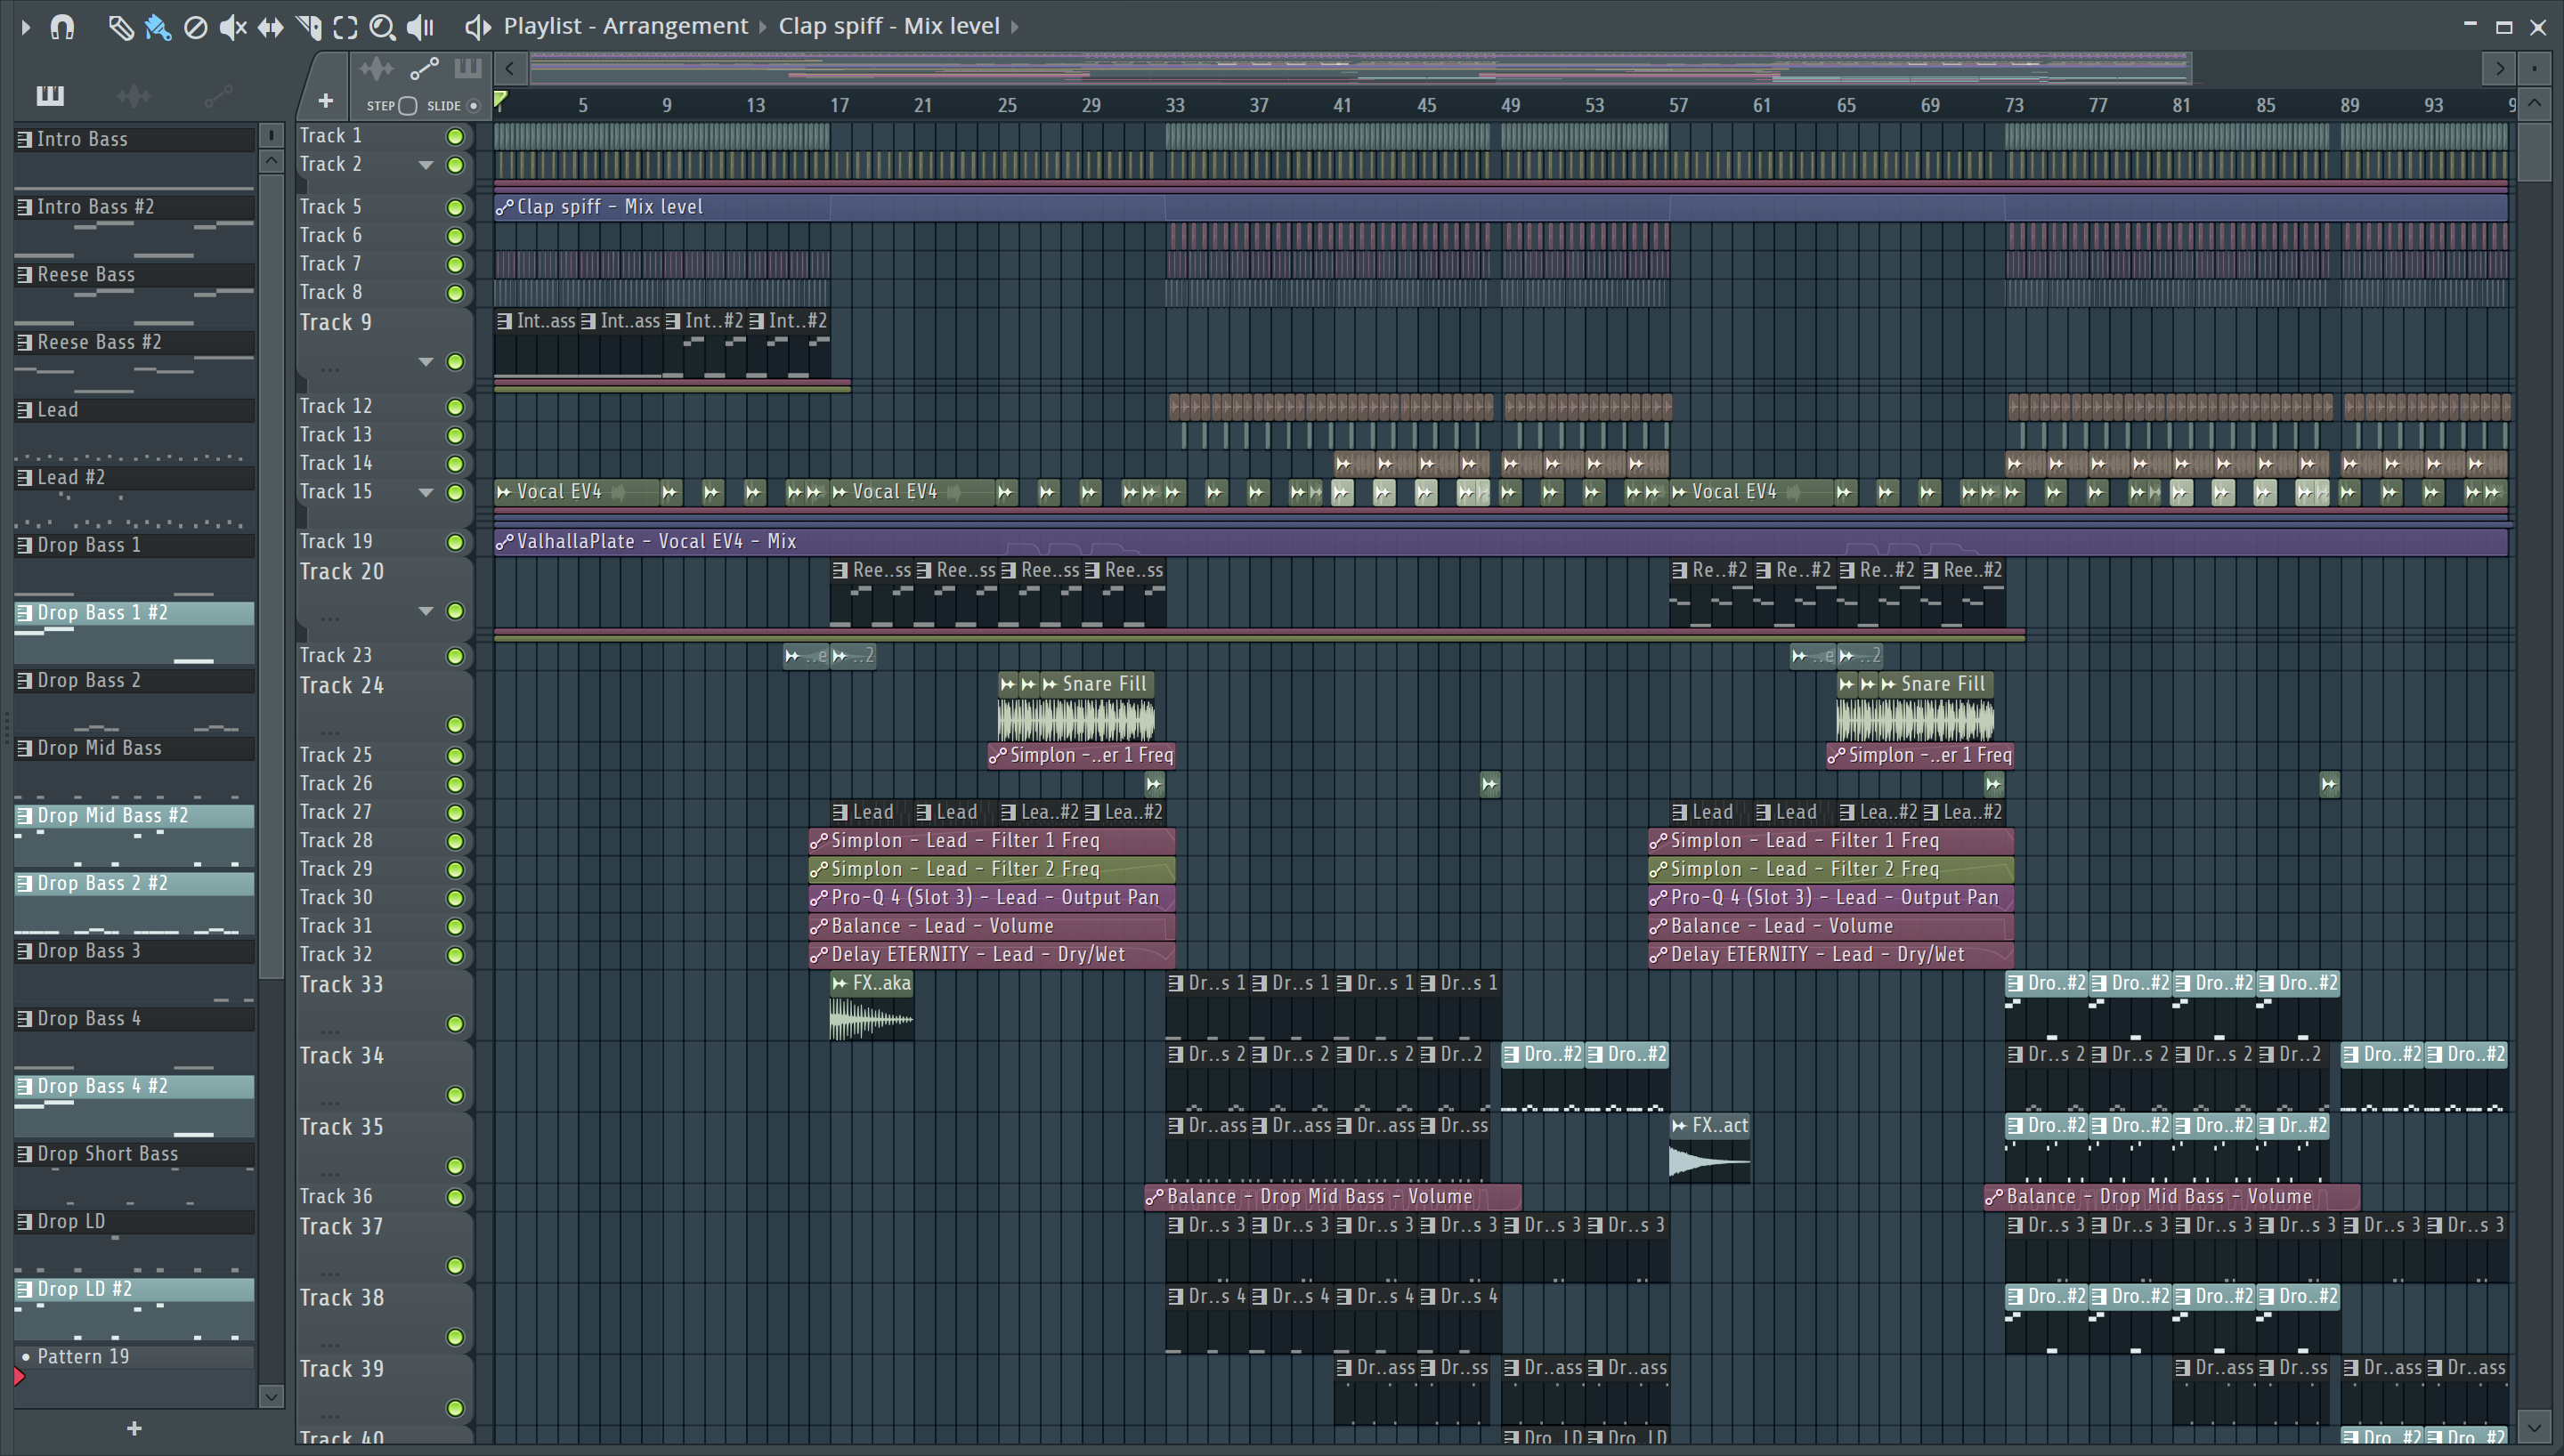Select the Draw pencil tool

tap(121, 27)
